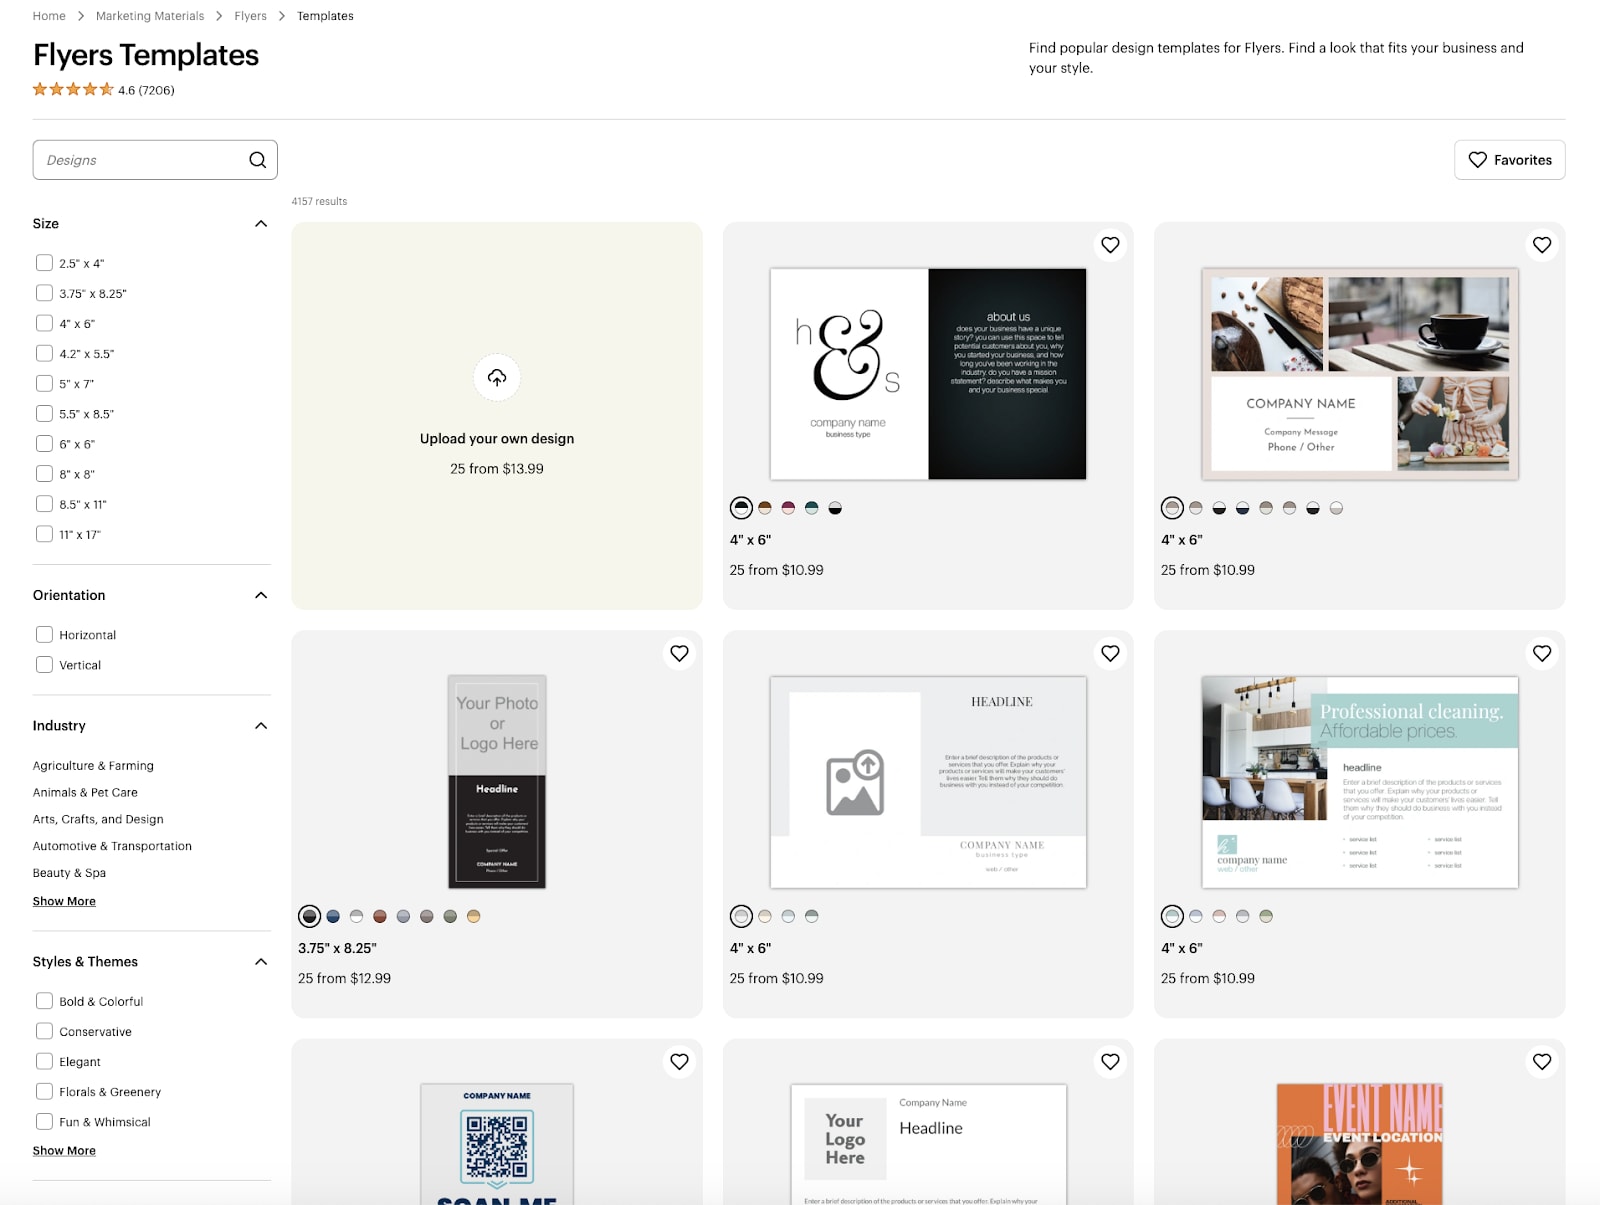Viewport: 1600px width, 1205px height.
Task: Collapse the Styles & Themes section
Action: (260, 961)
